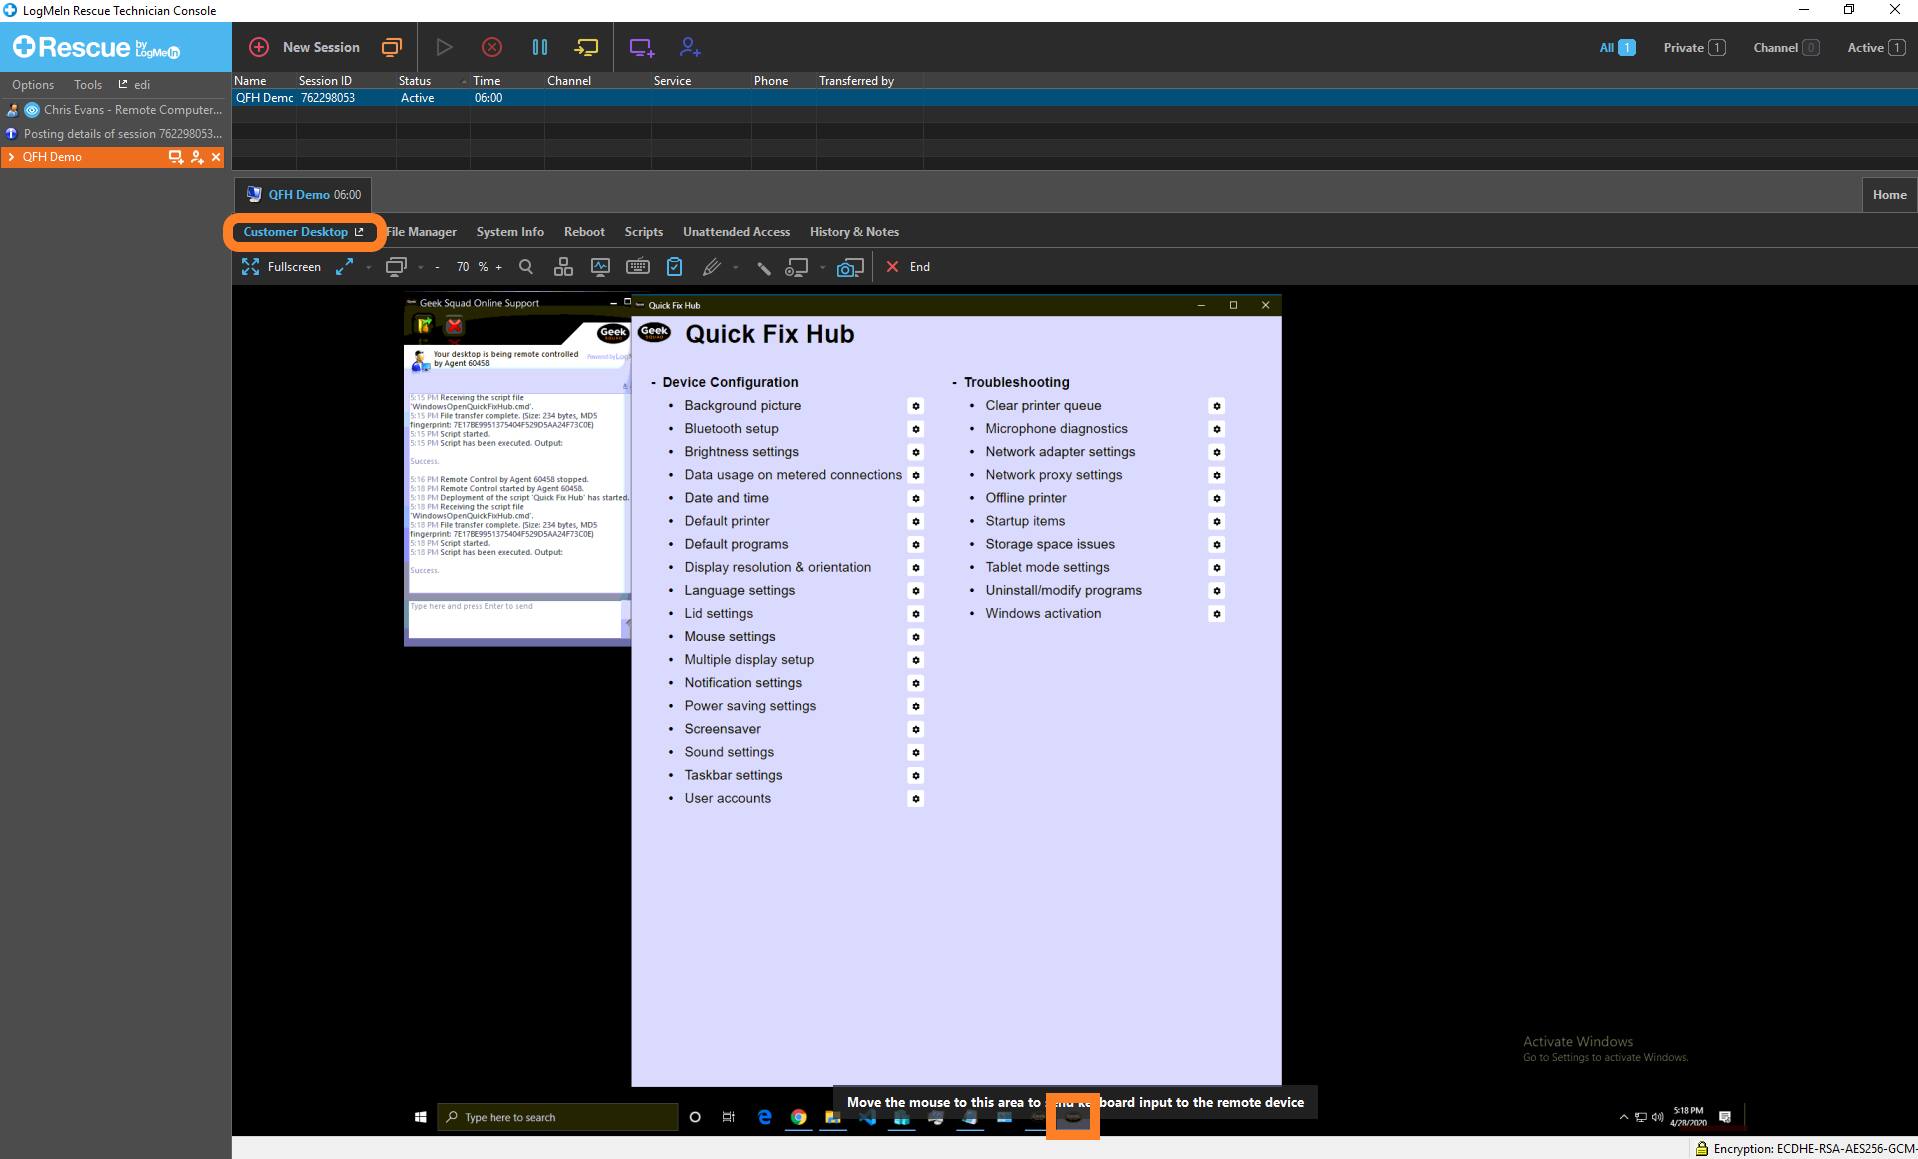The image size is (1918, 1159).
Task: Toggle Fullscreen viewing mode
Action: pos(281,267)
